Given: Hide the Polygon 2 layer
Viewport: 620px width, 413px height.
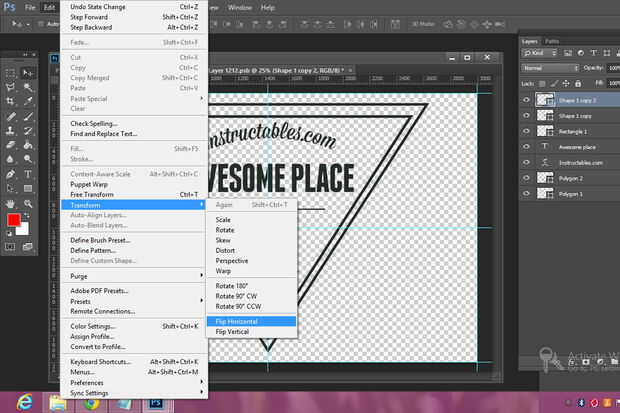Looking at the screenshot, I should (x=526, y=178).
